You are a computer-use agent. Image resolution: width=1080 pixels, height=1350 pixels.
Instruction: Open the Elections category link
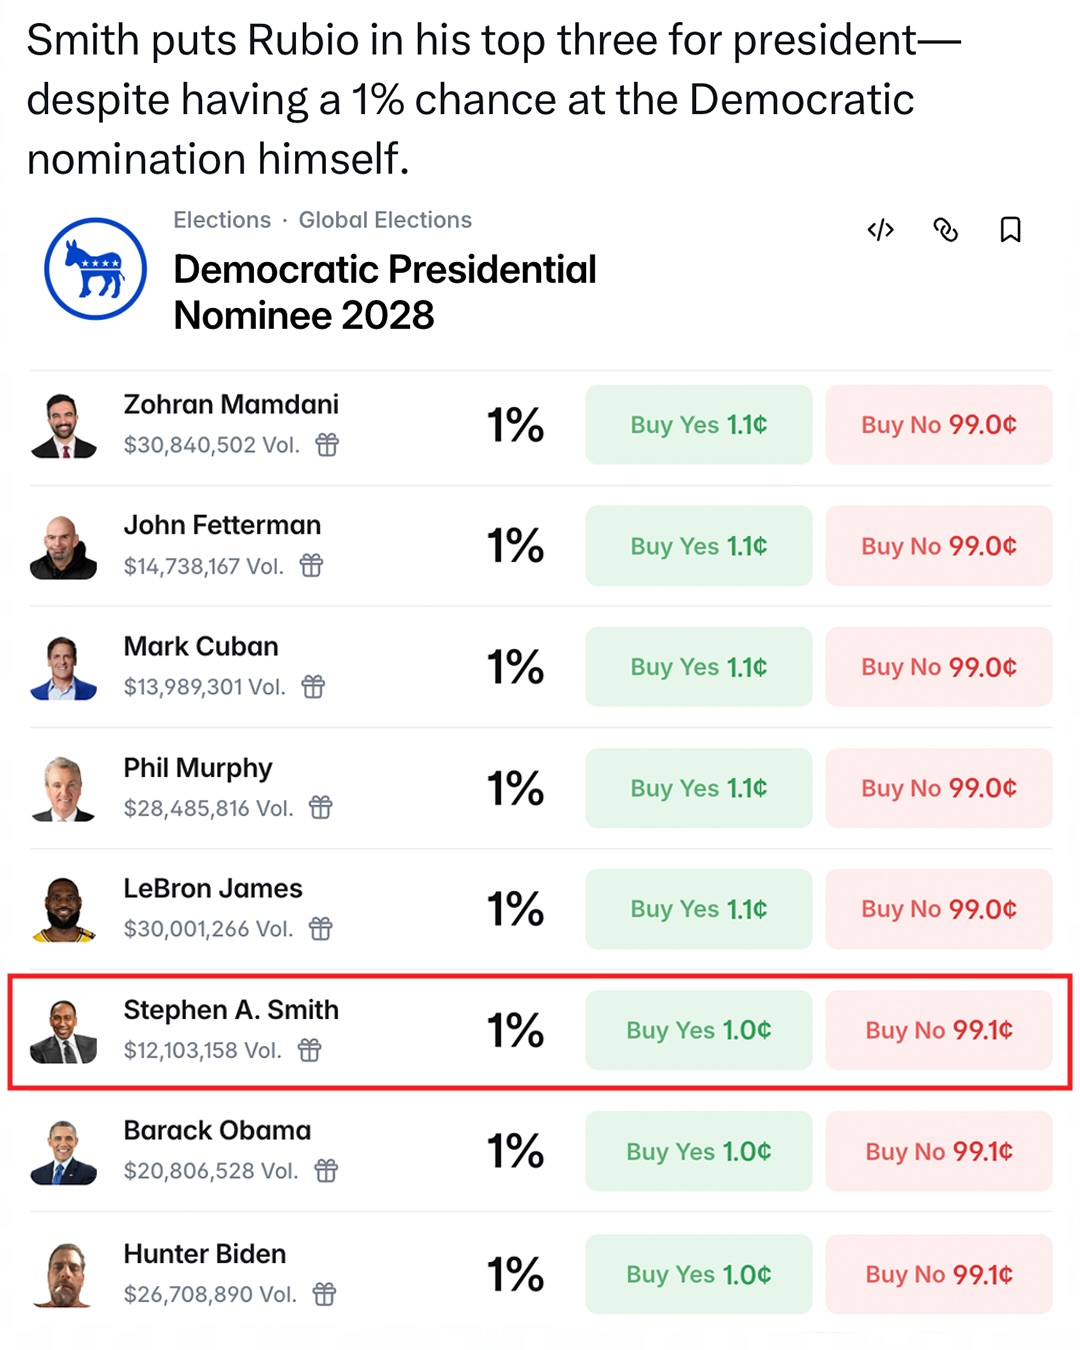click(222, 220)
